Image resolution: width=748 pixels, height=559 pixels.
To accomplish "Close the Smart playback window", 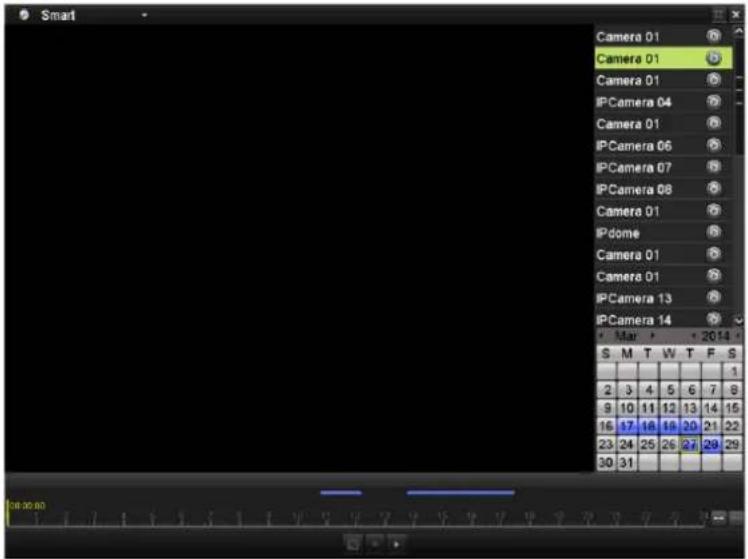I will (x=736, y=15).
